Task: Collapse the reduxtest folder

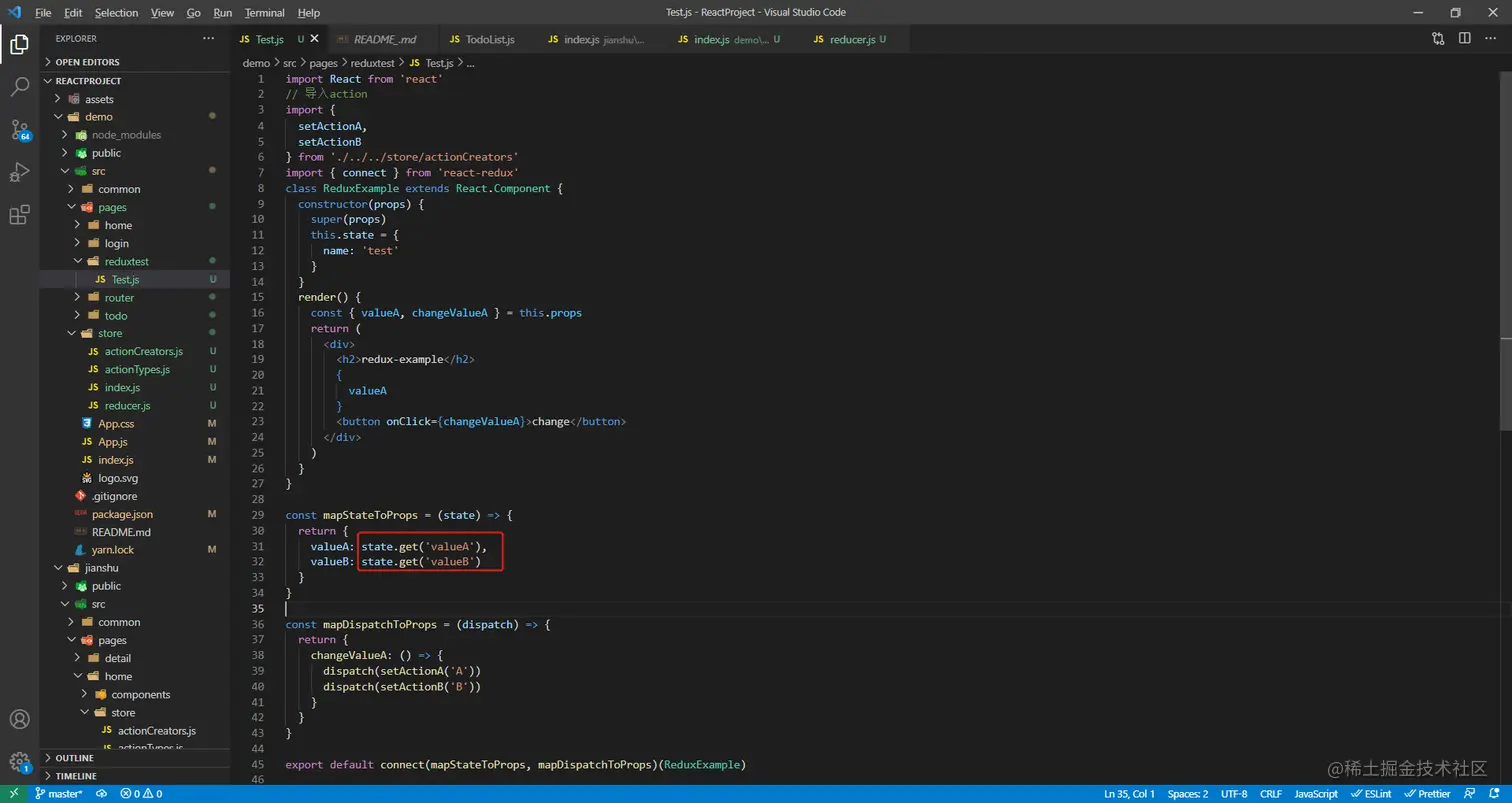Action: (134, 261)
